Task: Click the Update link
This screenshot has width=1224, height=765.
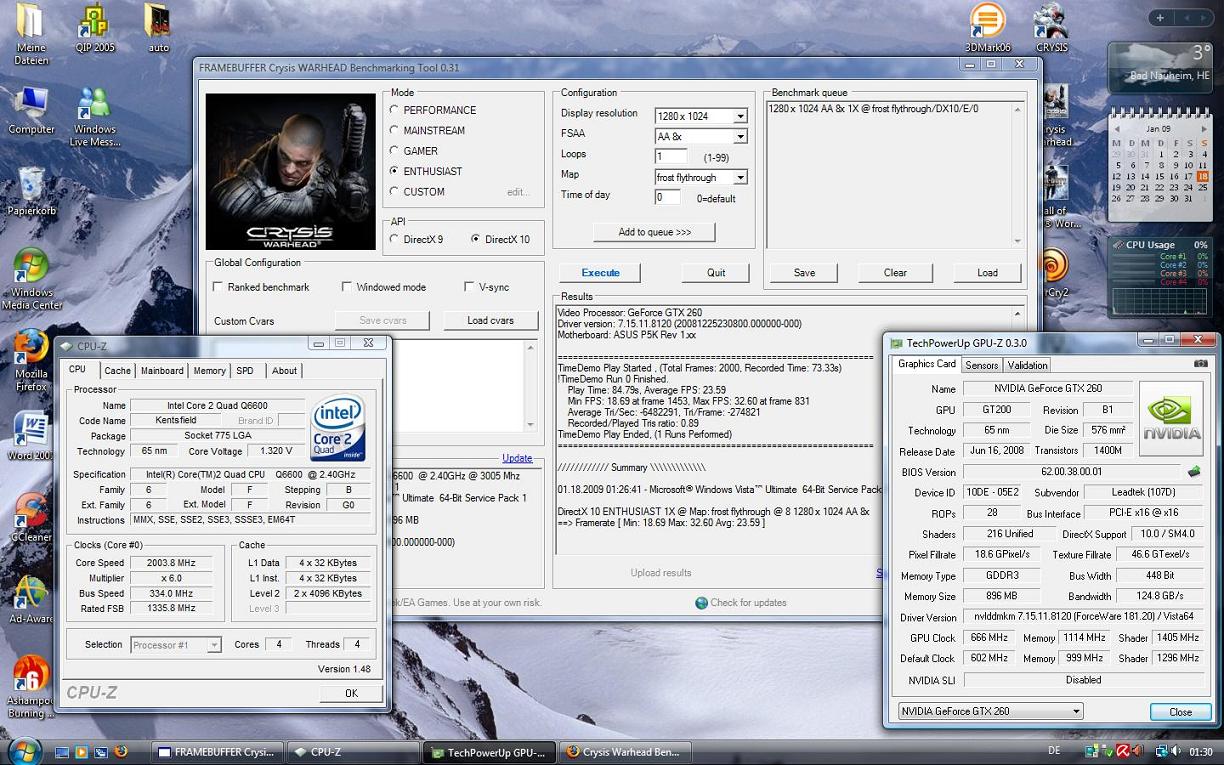Action: pos(517,459)
